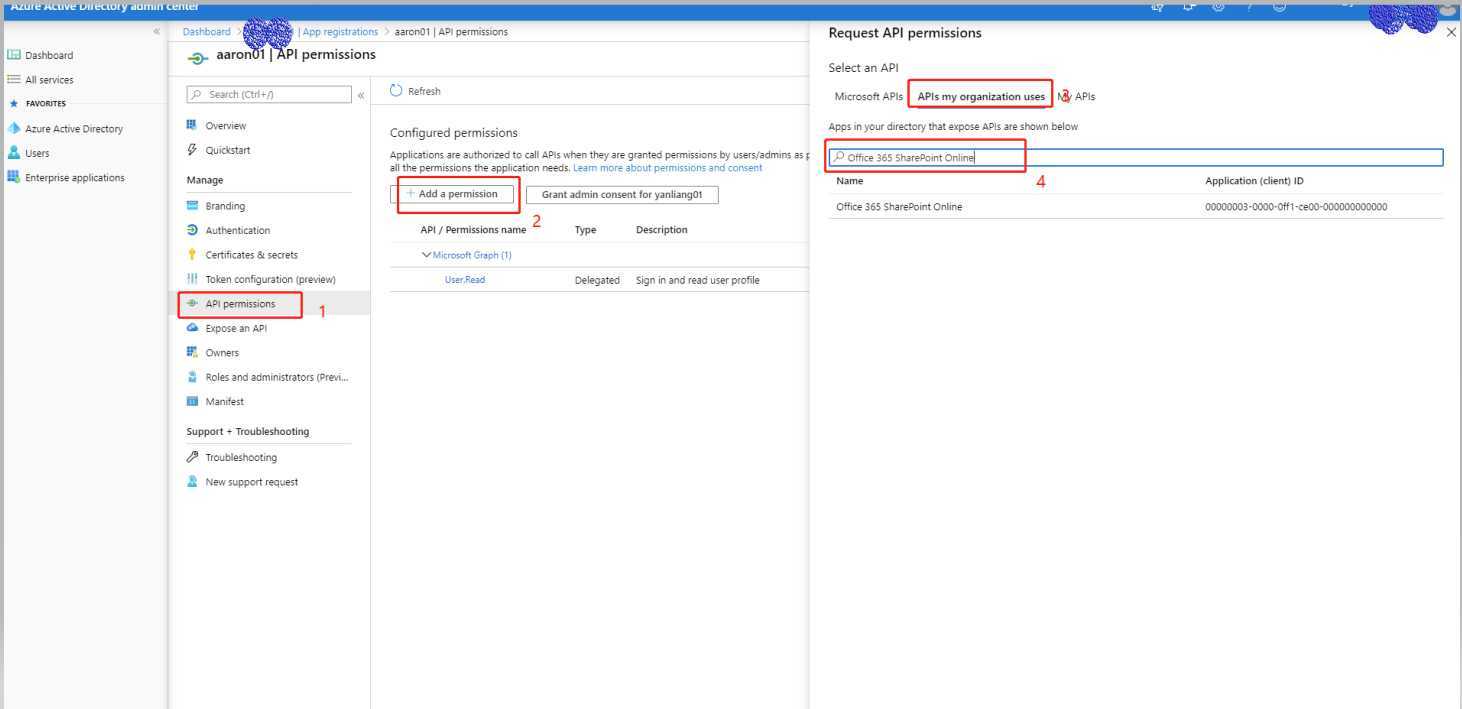This screenshot has height=709, width=1462.
Task: Click the API search field in the panel
Action: click(1136, 157)
